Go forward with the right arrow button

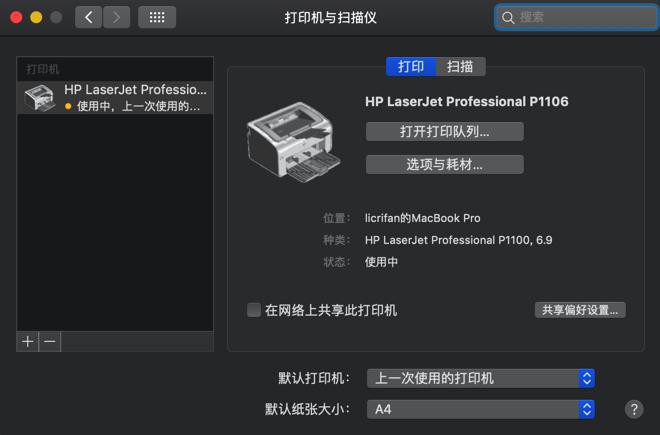point(116,17)
